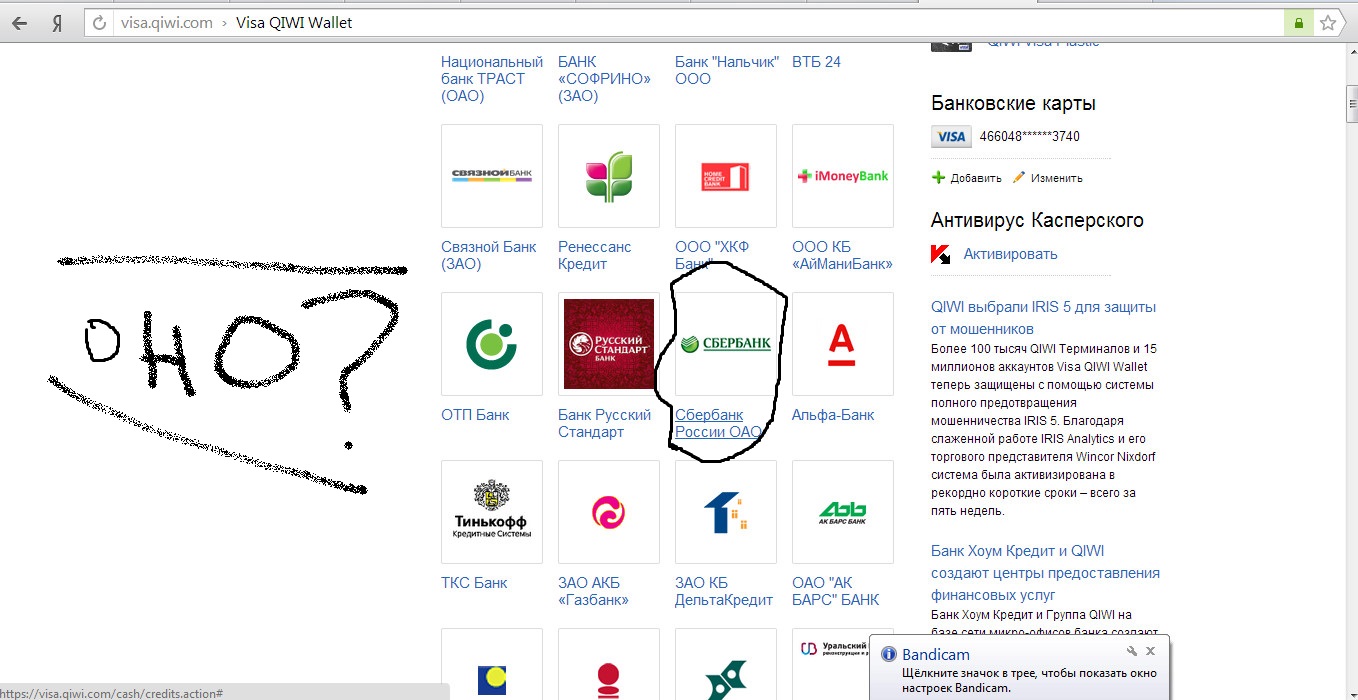Open Home Credit Bank logo tile
1358x700 pixels.
click(x=726, y=176)
